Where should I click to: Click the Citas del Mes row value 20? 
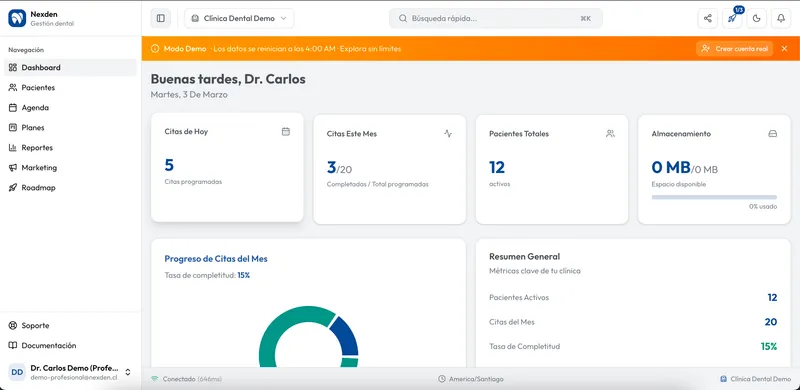click(770, 322)
